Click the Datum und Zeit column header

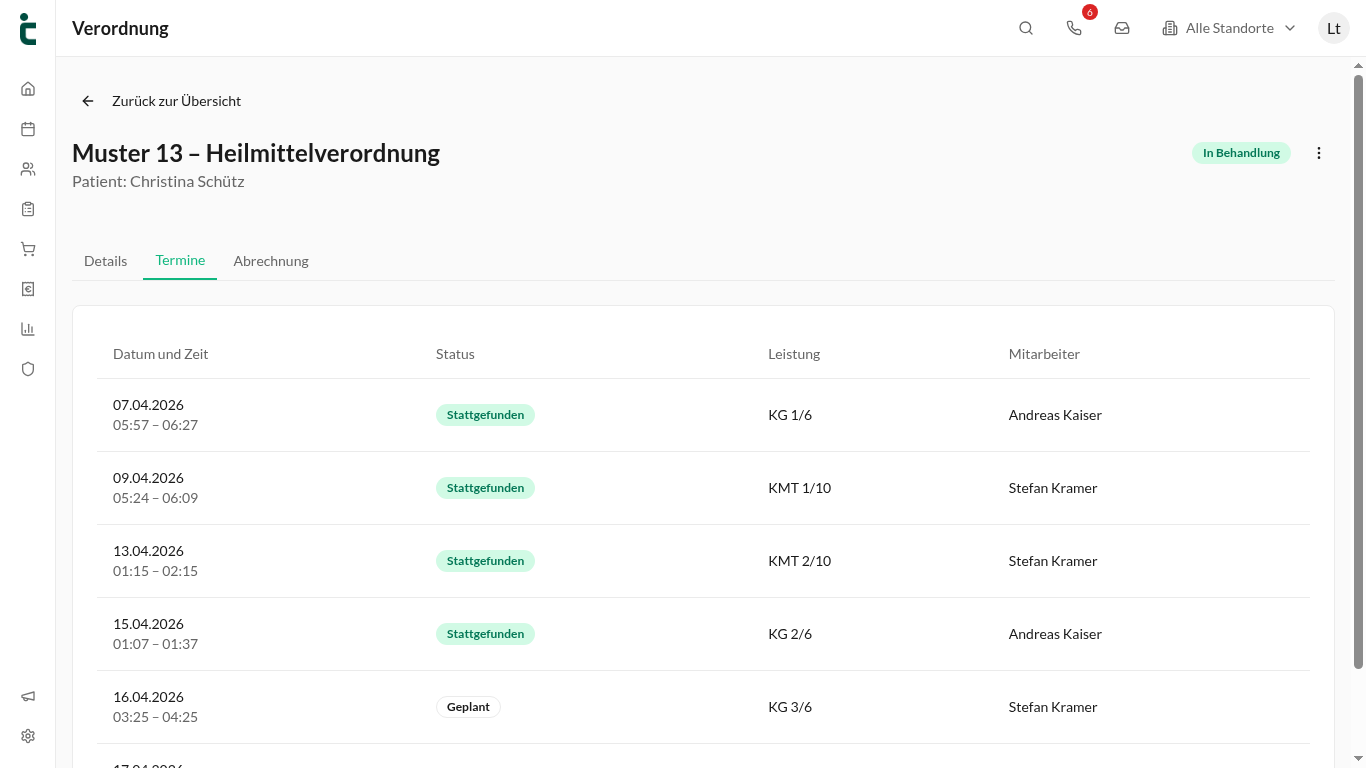click(160, 354)
